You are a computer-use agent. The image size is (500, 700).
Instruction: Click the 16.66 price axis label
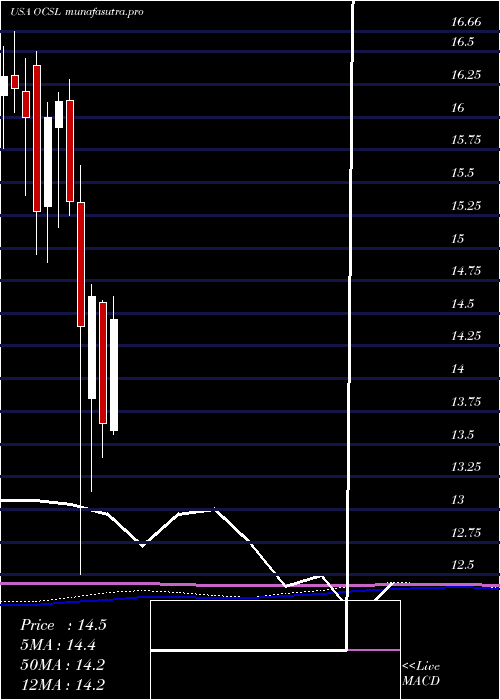point(466,21)
